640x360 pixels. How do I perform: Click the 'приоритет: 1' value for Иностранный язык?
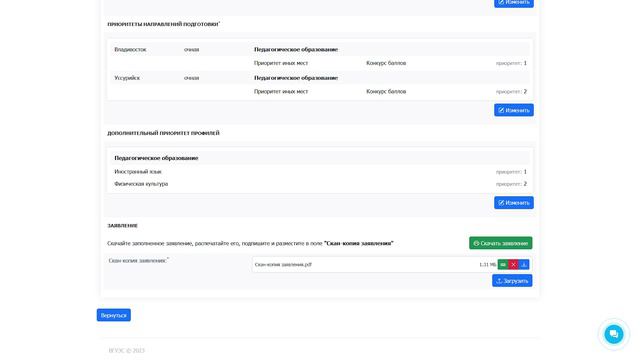point(511,171)
